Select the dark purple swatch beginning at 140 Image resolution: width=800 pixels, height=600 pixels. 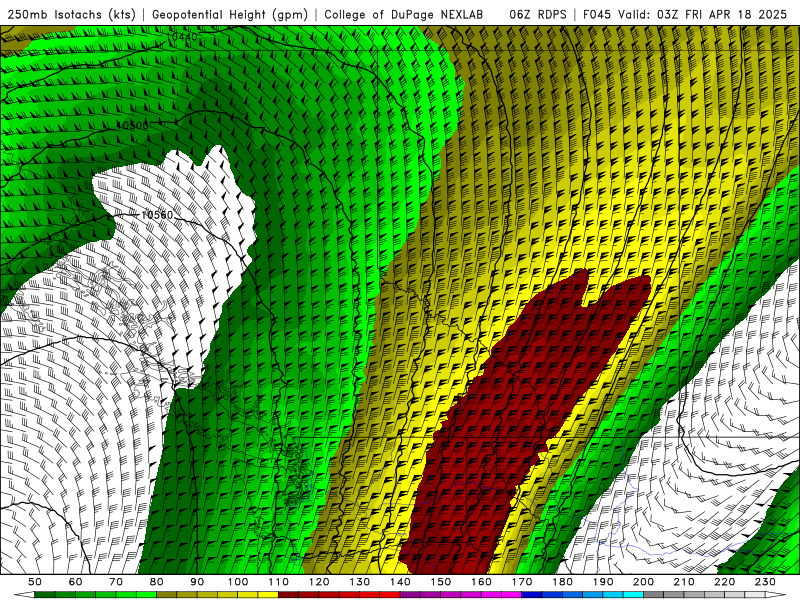pos(410,595)
